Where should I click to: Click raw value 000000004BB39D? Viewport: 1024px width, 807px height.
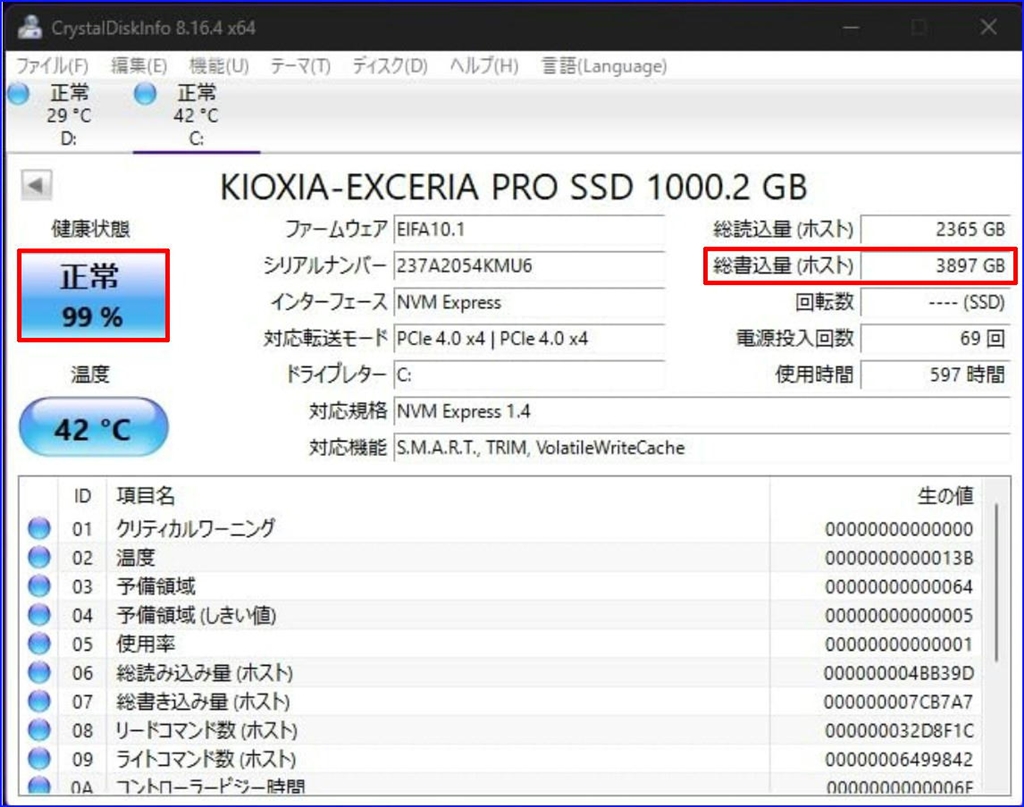899,672
